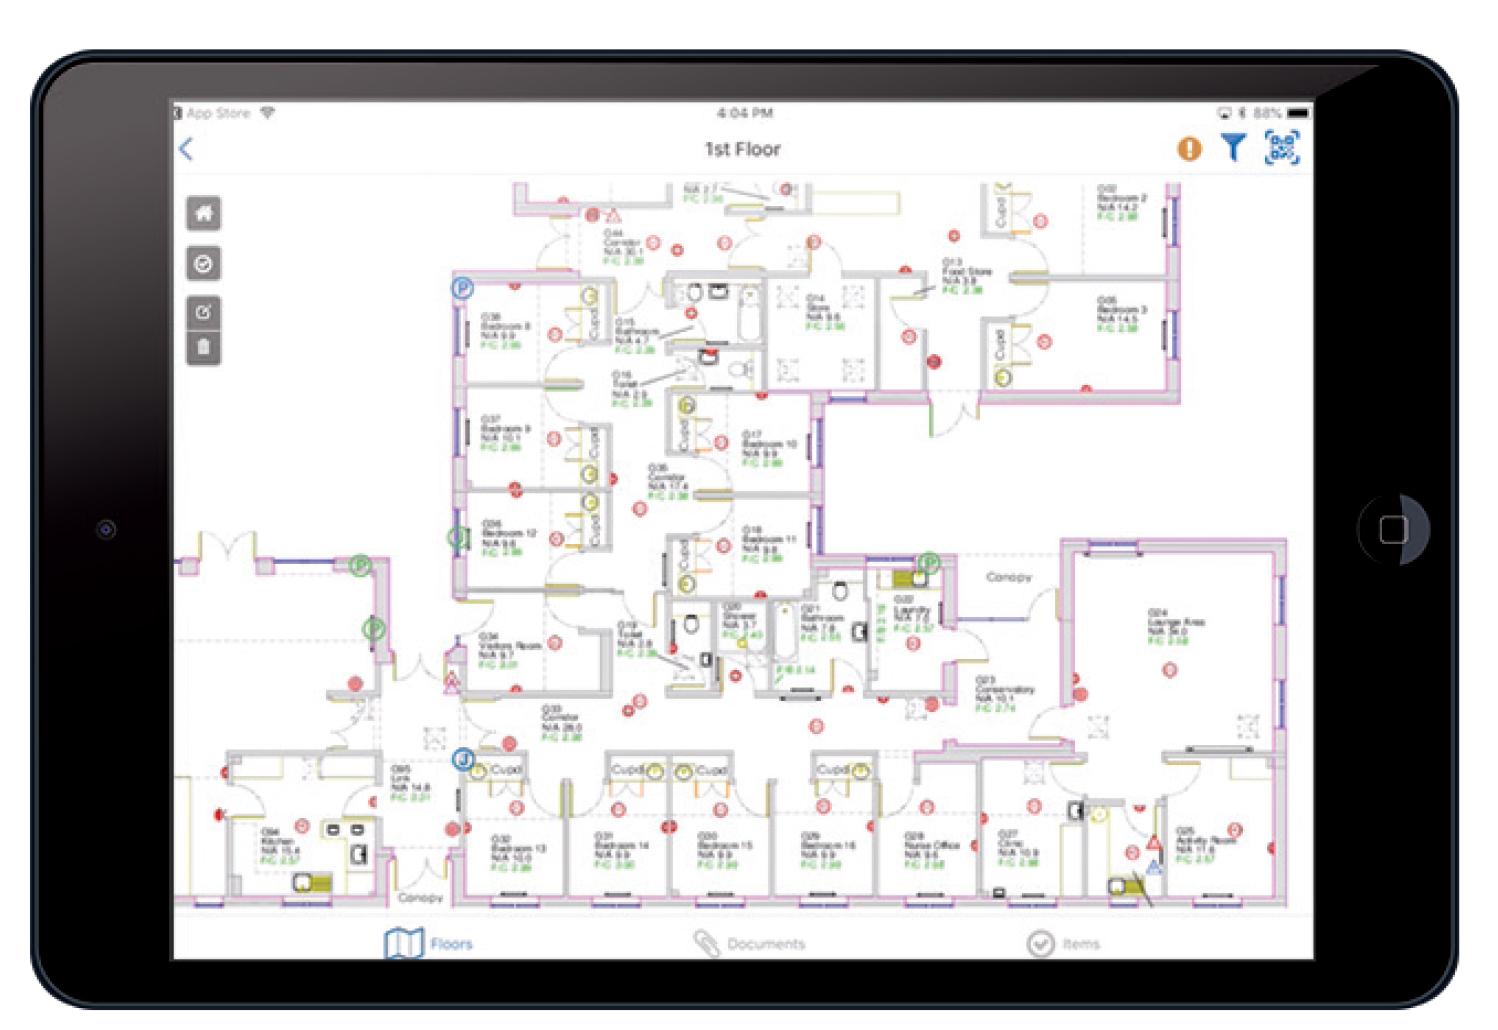The image size is (1498, 1030).
Task: Tap red marker in Visitors Room
Action: (554, 643)
